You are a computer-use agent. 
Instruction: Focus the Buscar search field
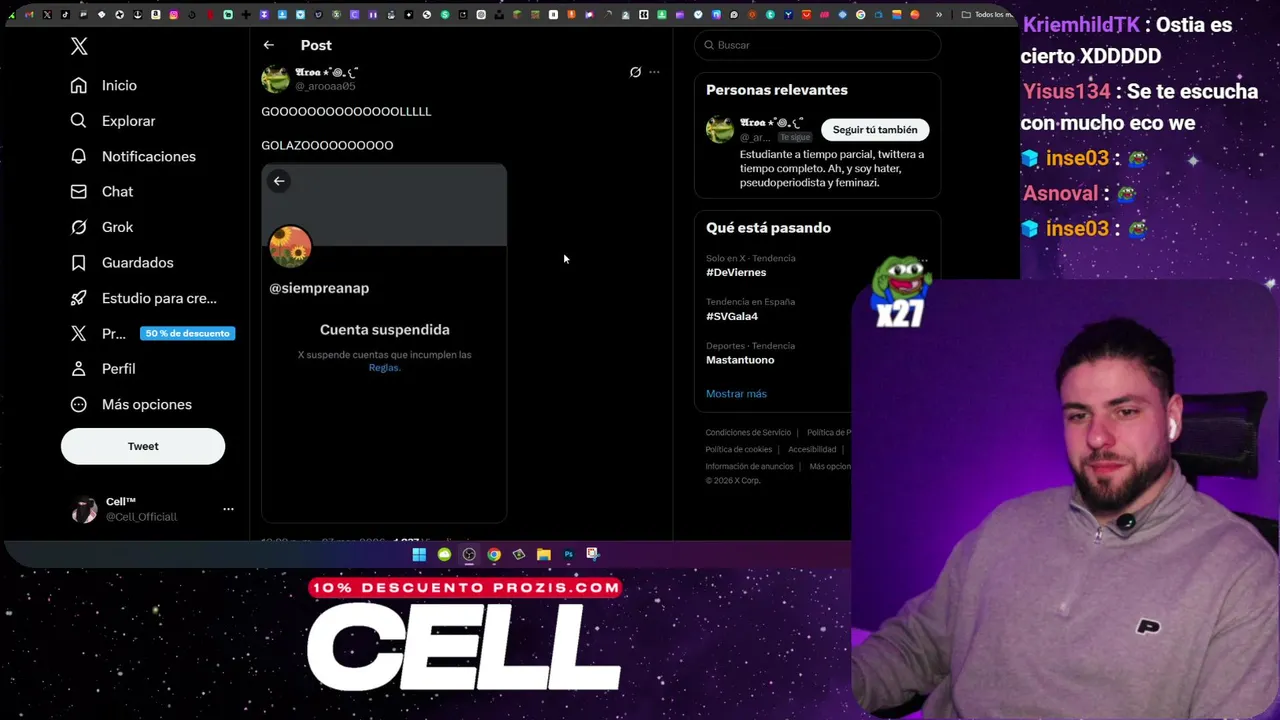point(817,45)
